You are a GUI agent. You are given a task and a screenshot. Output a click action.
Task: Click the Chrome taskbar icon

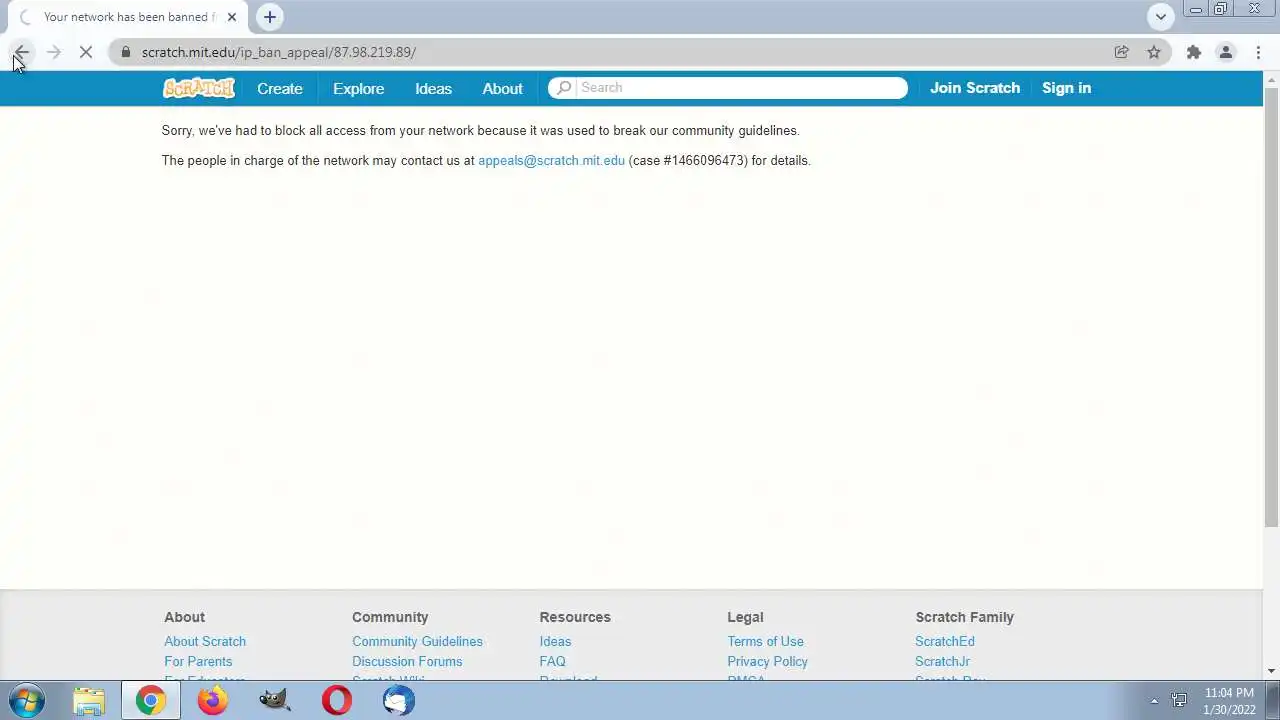point(151,700)
